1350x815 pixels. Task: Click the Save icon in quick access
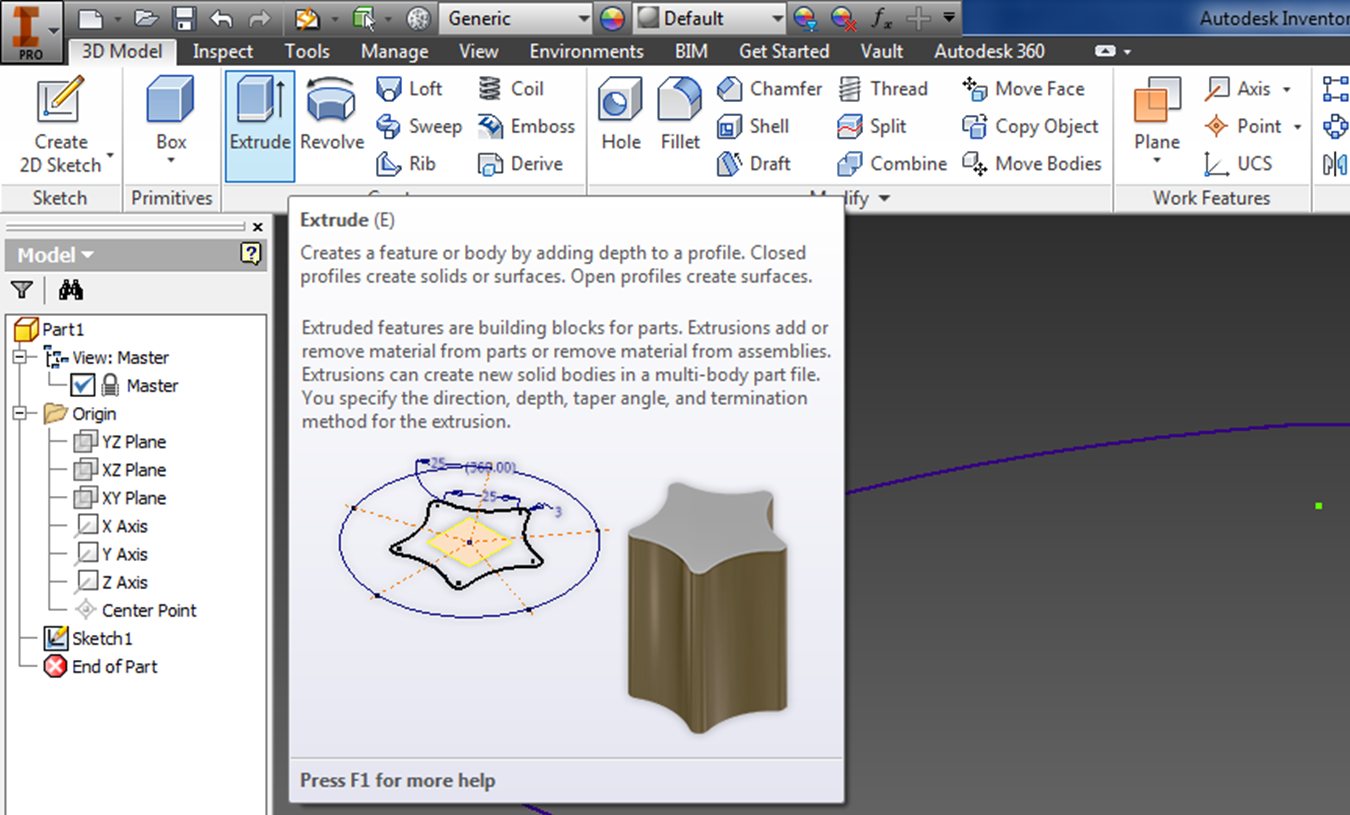pyautogui.click(x=183, y=18)
